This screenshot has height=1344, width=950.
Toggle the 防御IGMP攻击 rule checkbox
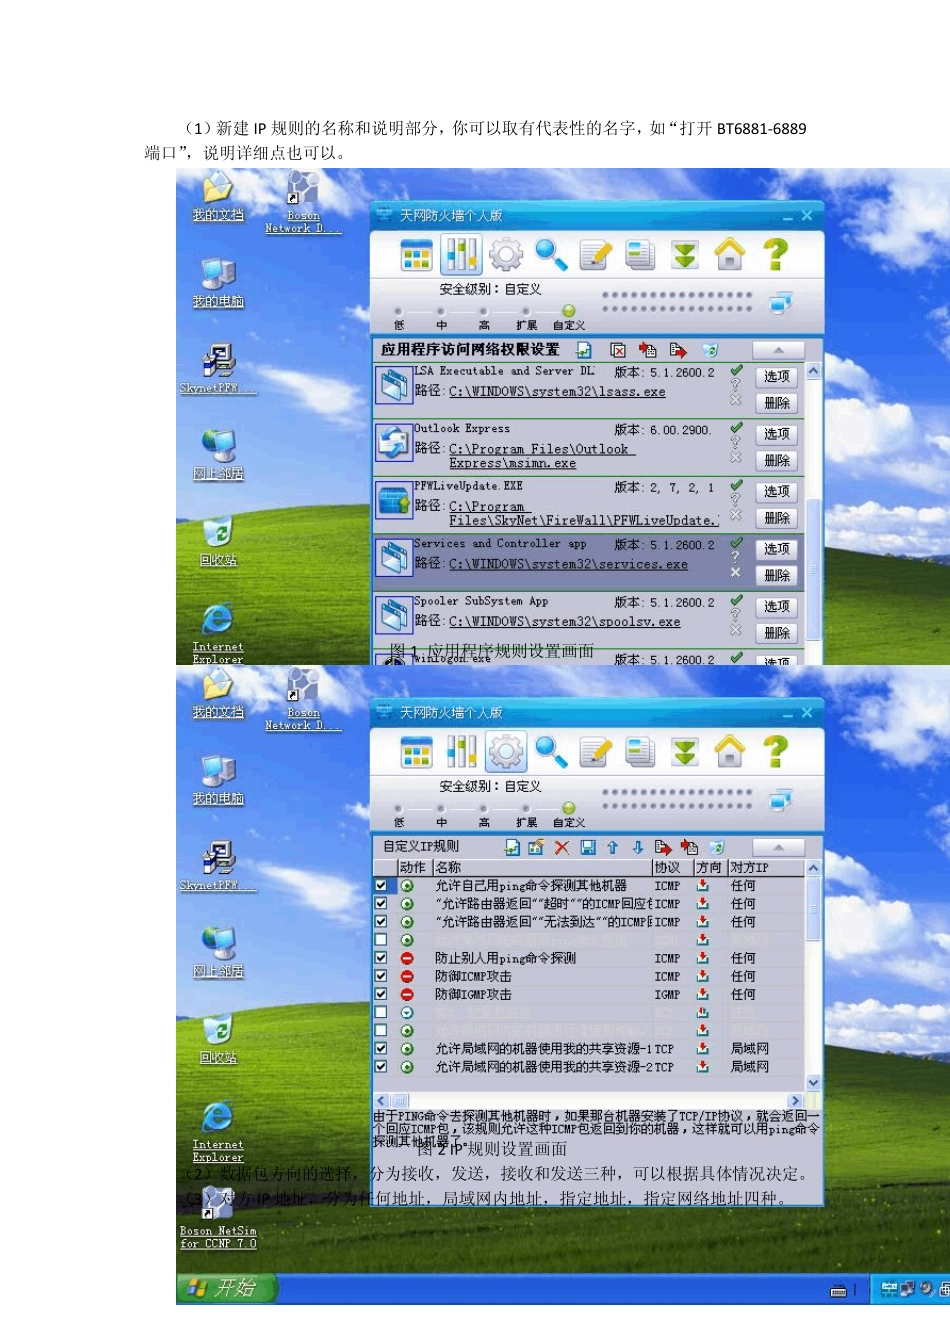coord(381,994)
